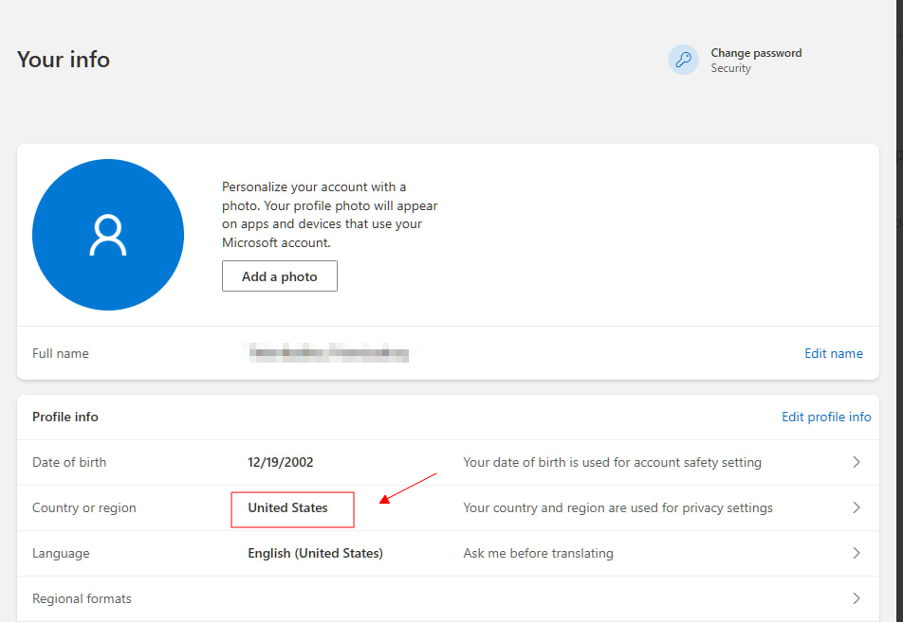
Task: Click the blurred Full name value
Action: (329, 353)
